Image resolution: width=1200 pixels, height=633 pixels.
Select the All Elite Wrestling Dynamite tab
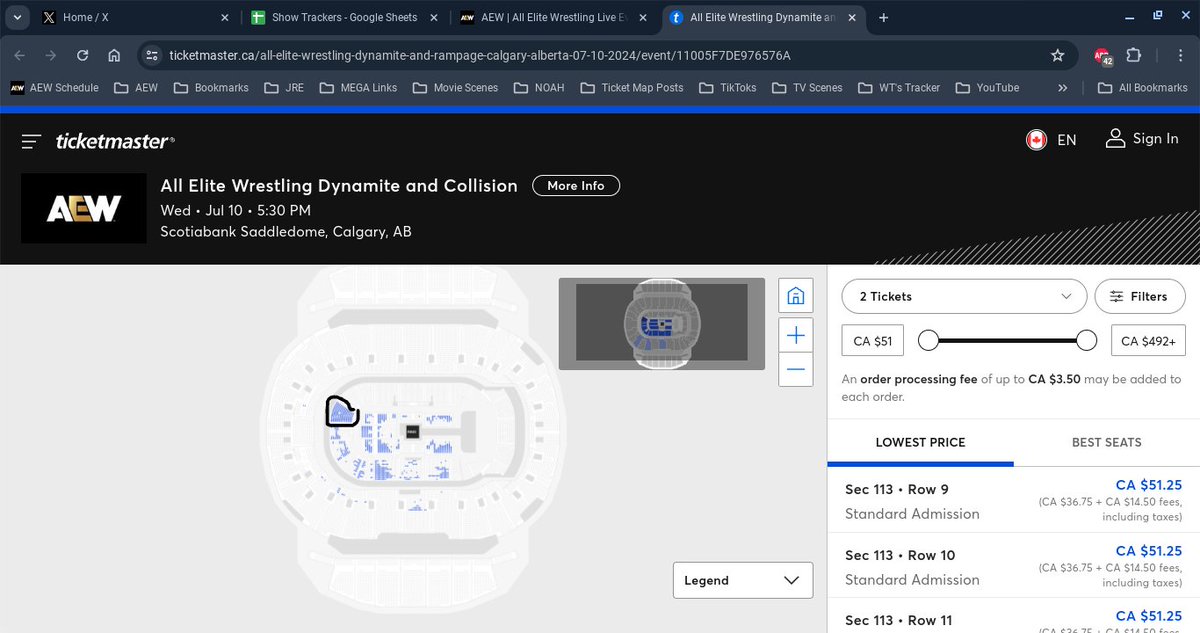click(762, 17)
